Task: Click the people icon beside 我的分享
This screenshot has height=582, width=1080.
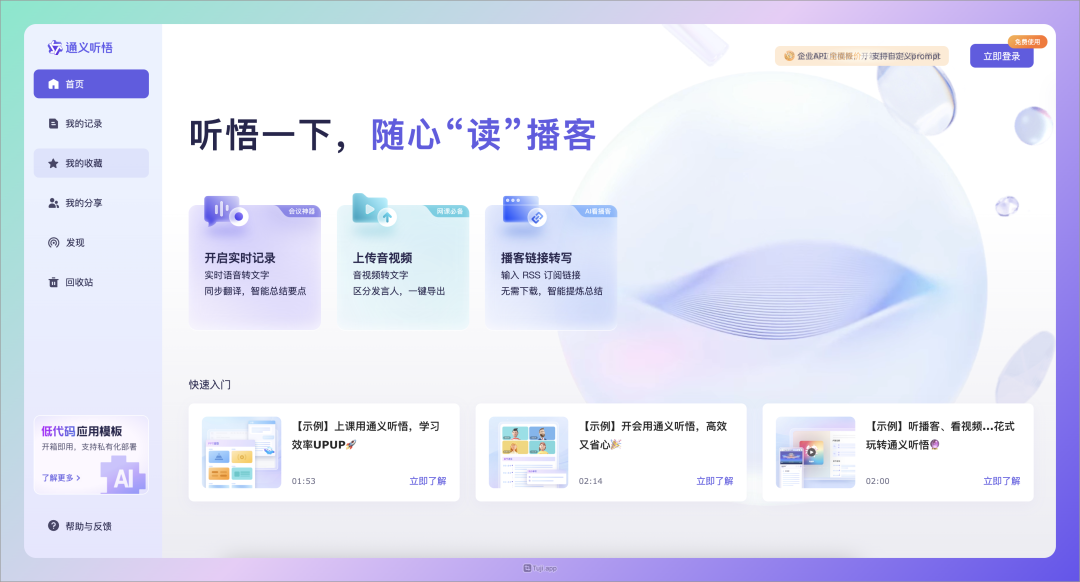Action: point(54,203)
